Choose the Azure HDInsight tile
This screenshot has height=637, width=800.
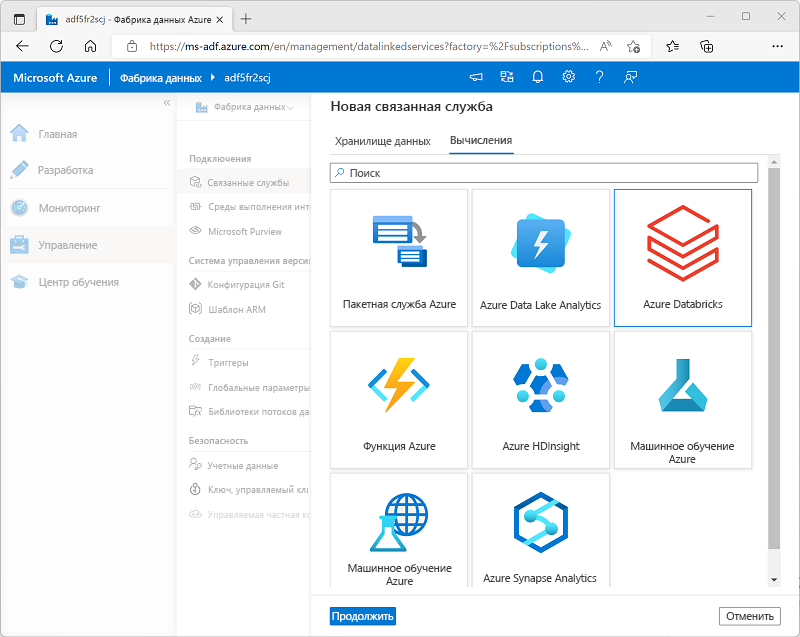click(541, 400)
